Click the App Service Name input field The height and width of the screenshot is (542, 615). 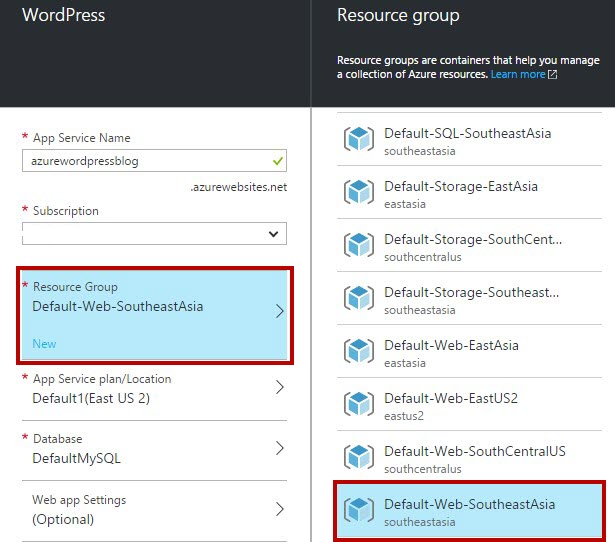coord(155,160)
